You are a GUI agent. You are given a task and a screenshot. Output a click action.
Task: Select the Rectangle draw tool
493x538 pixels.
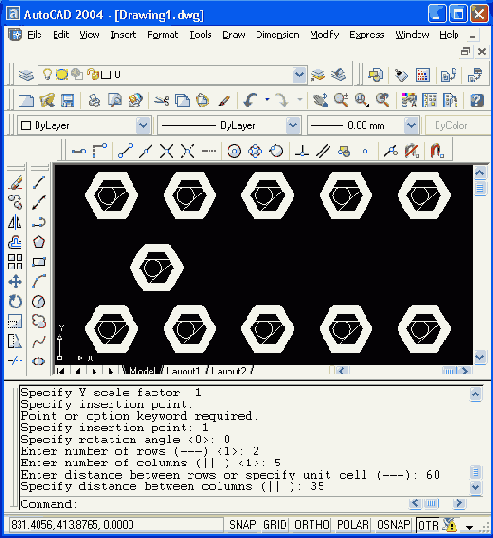[39, 262]
